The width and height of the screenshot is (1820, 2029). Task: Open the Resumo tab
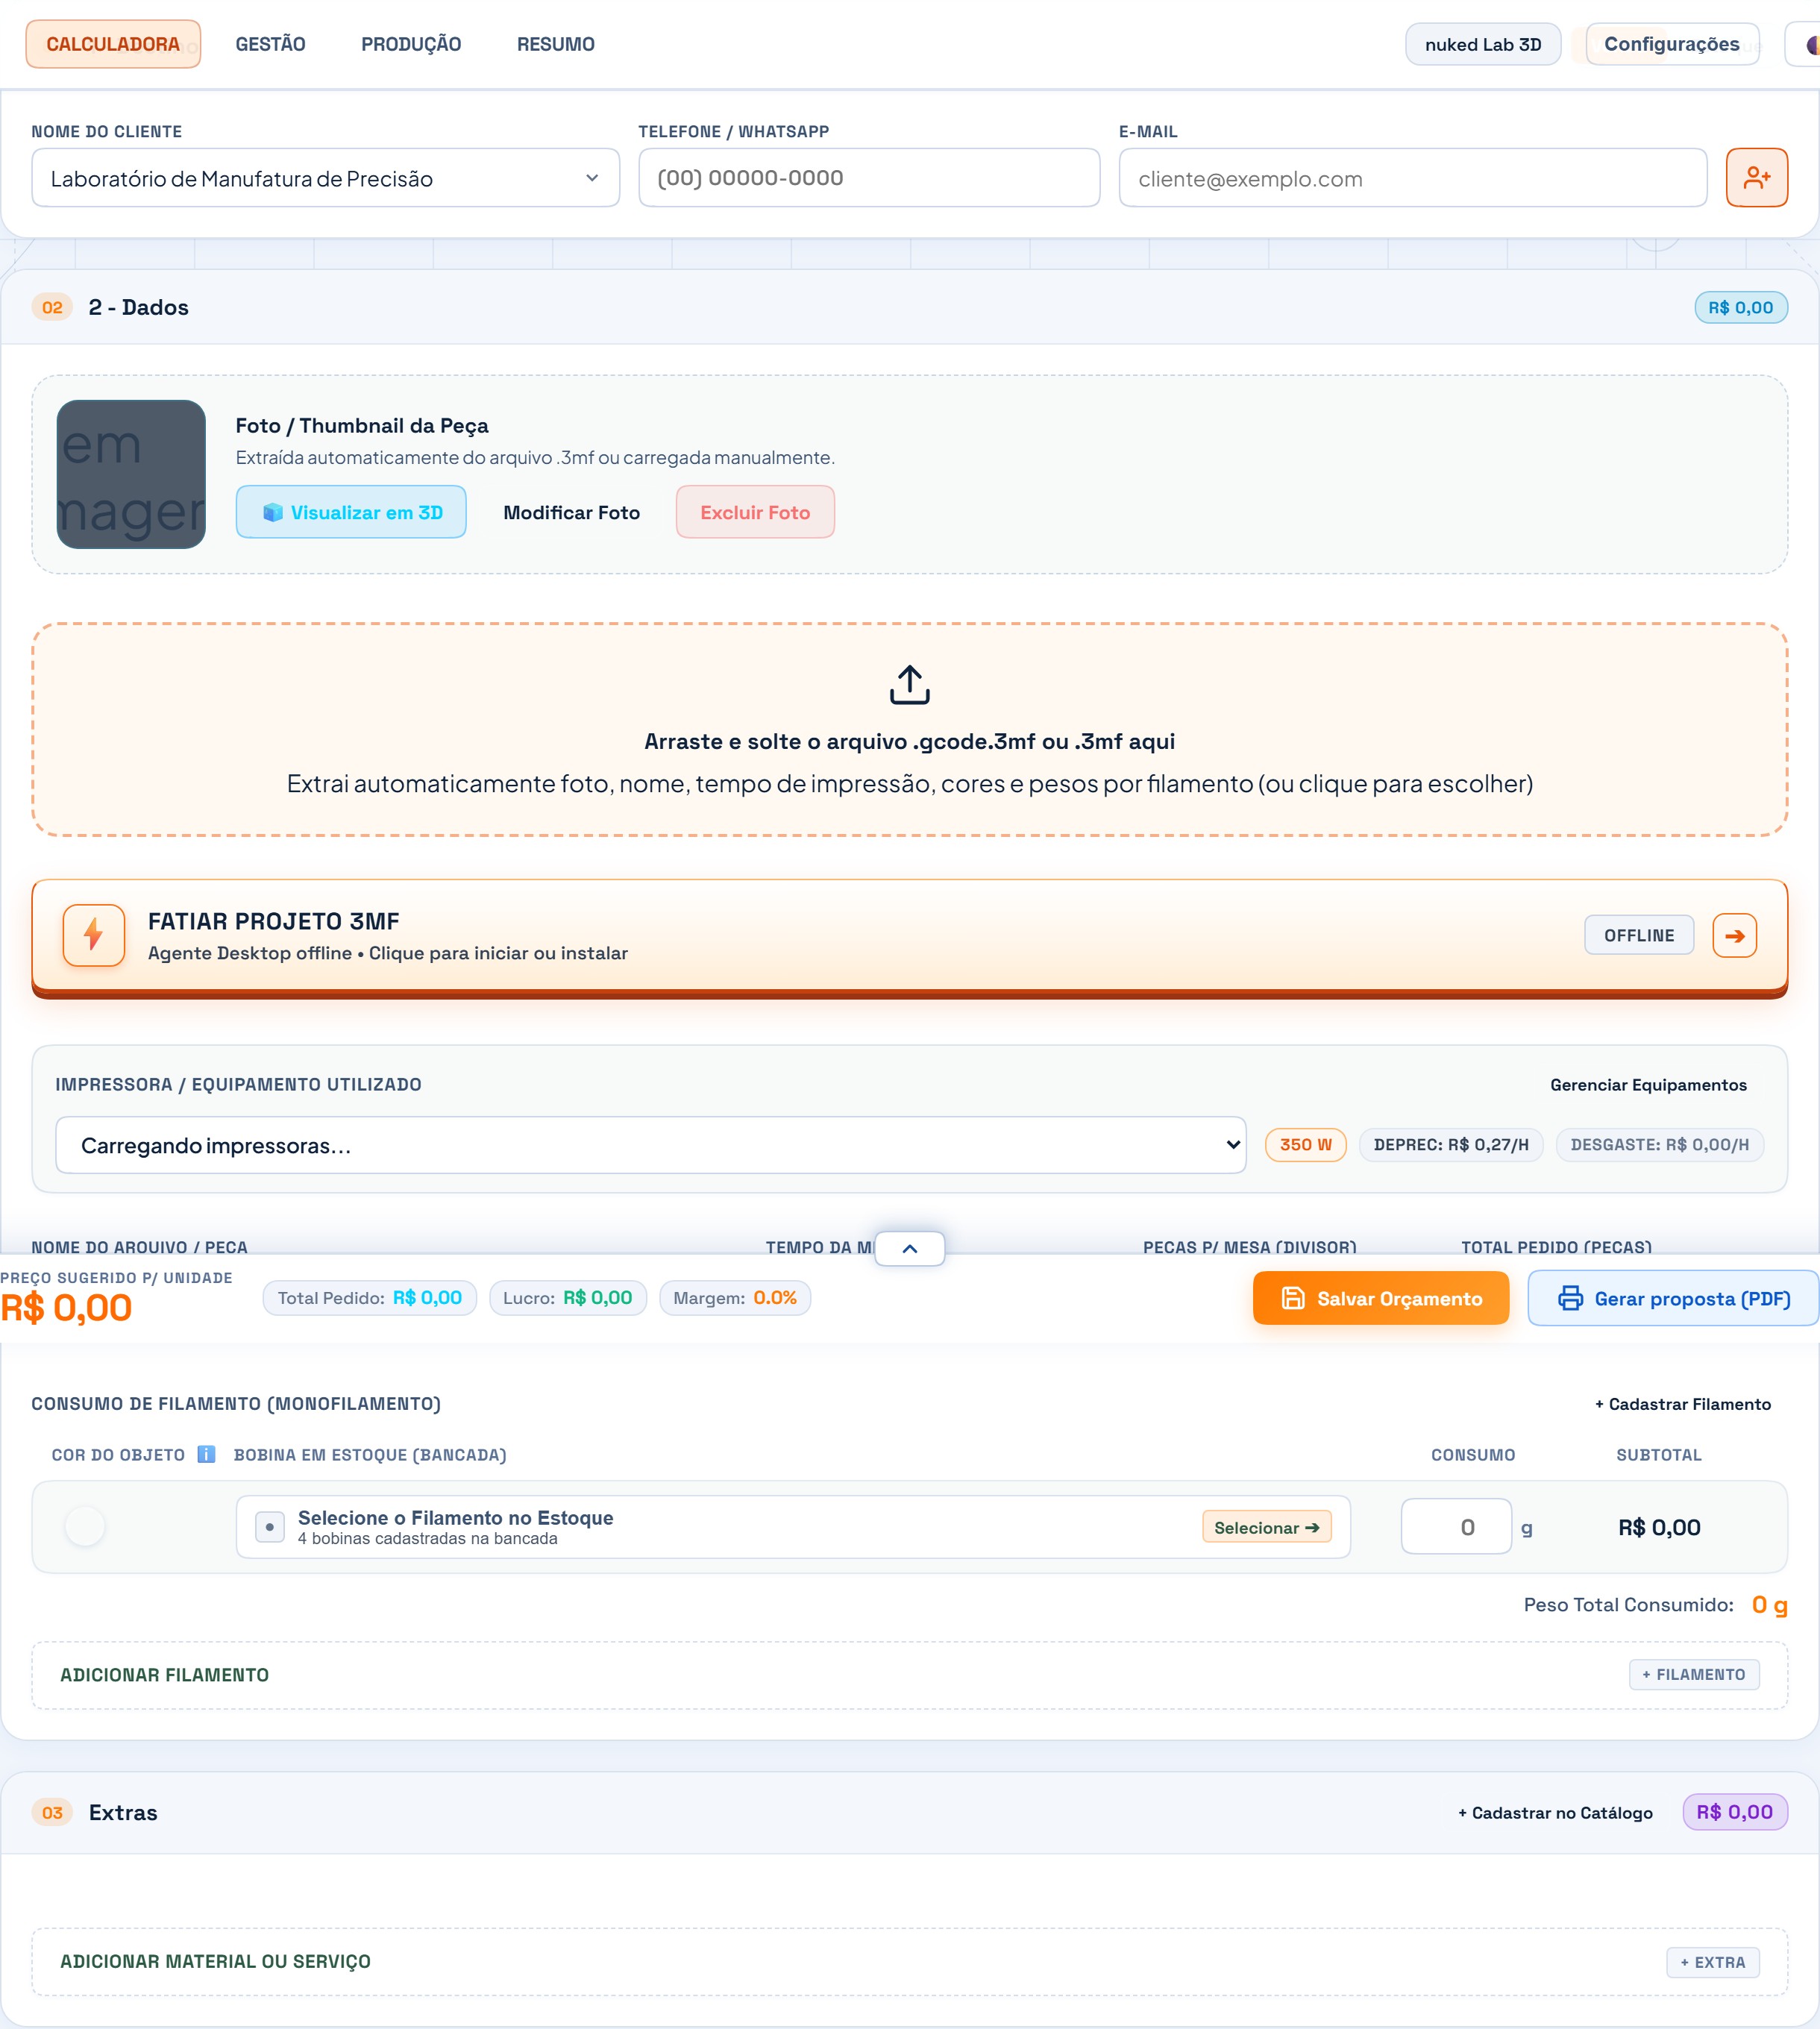pyautogui.click(x=556, y=44)
